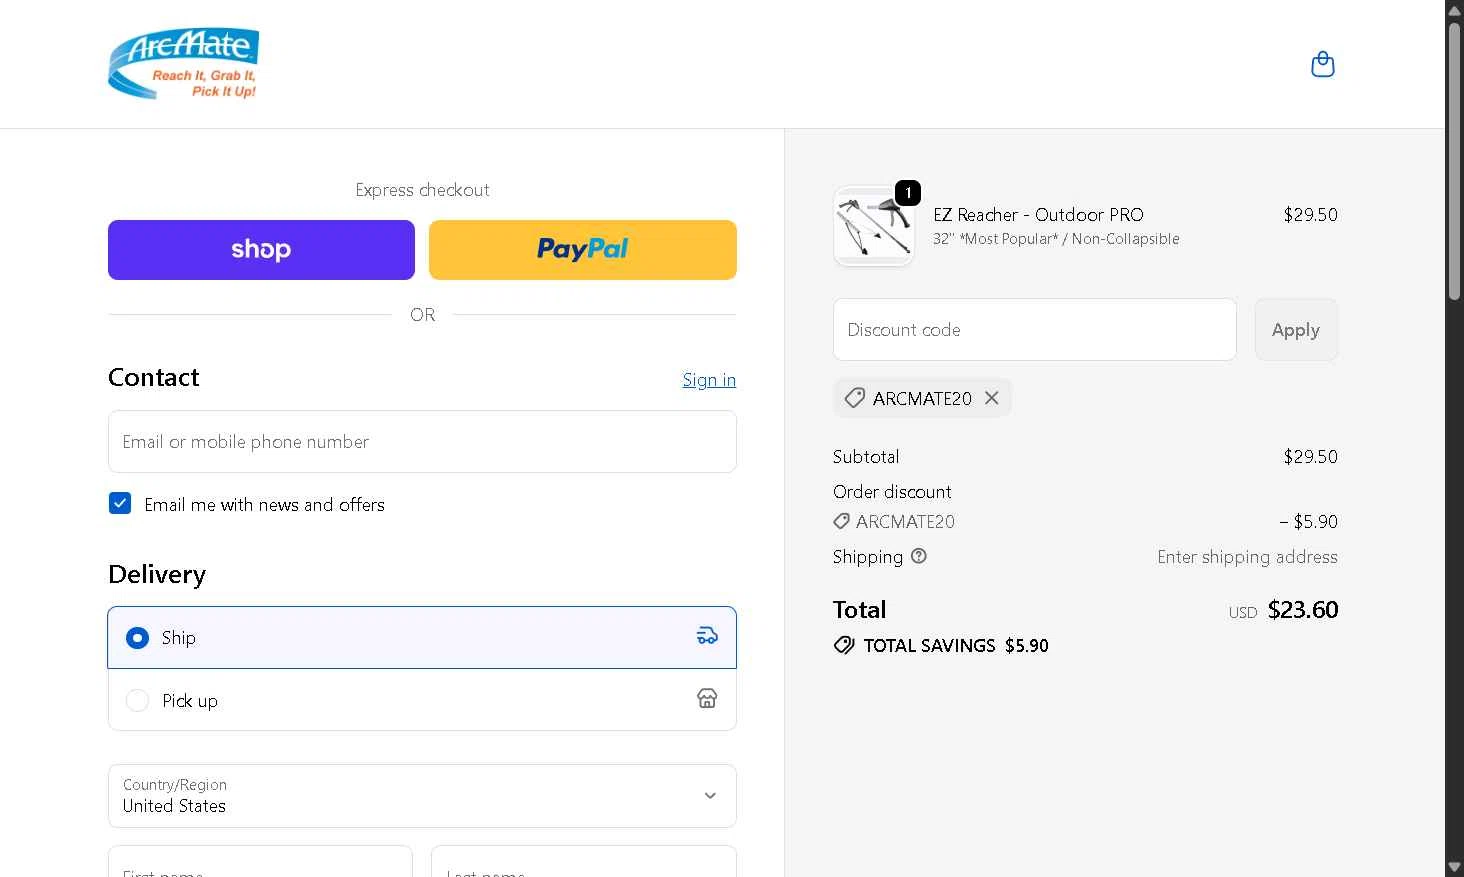This screenshot has height=877, width=1464.
Task: Focus the Email or mobile phone number field
Action: (x=422, y=442)
